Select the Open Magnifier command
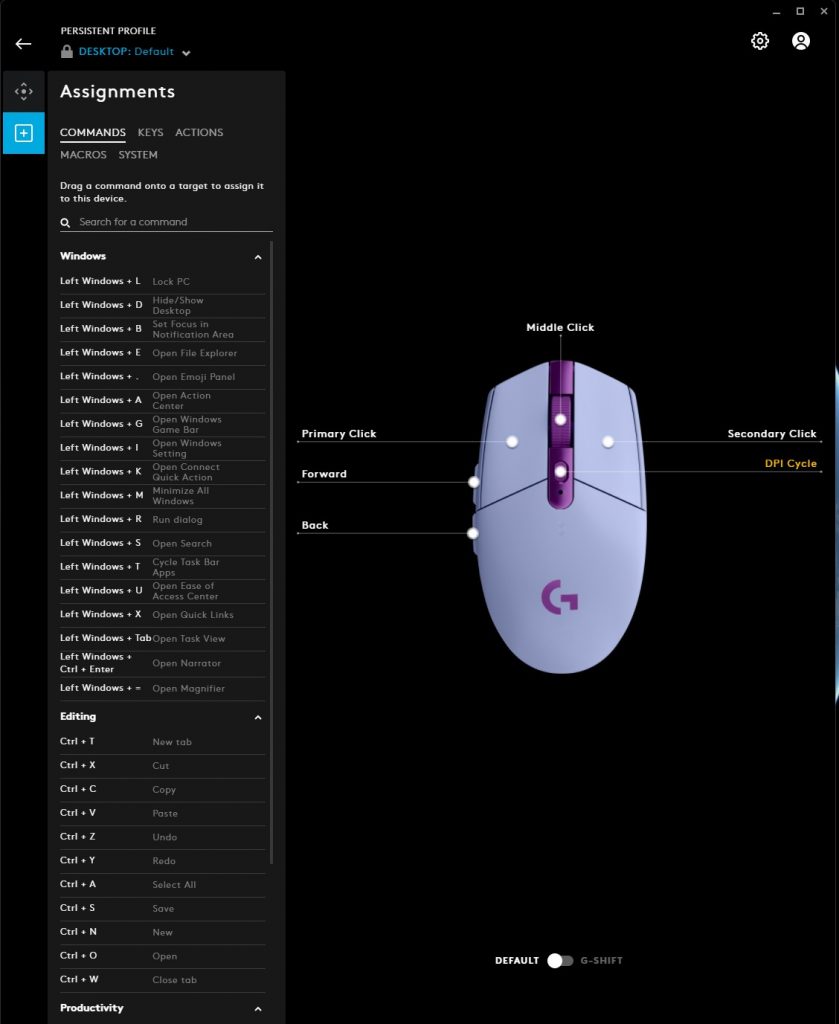 (163, 688)
